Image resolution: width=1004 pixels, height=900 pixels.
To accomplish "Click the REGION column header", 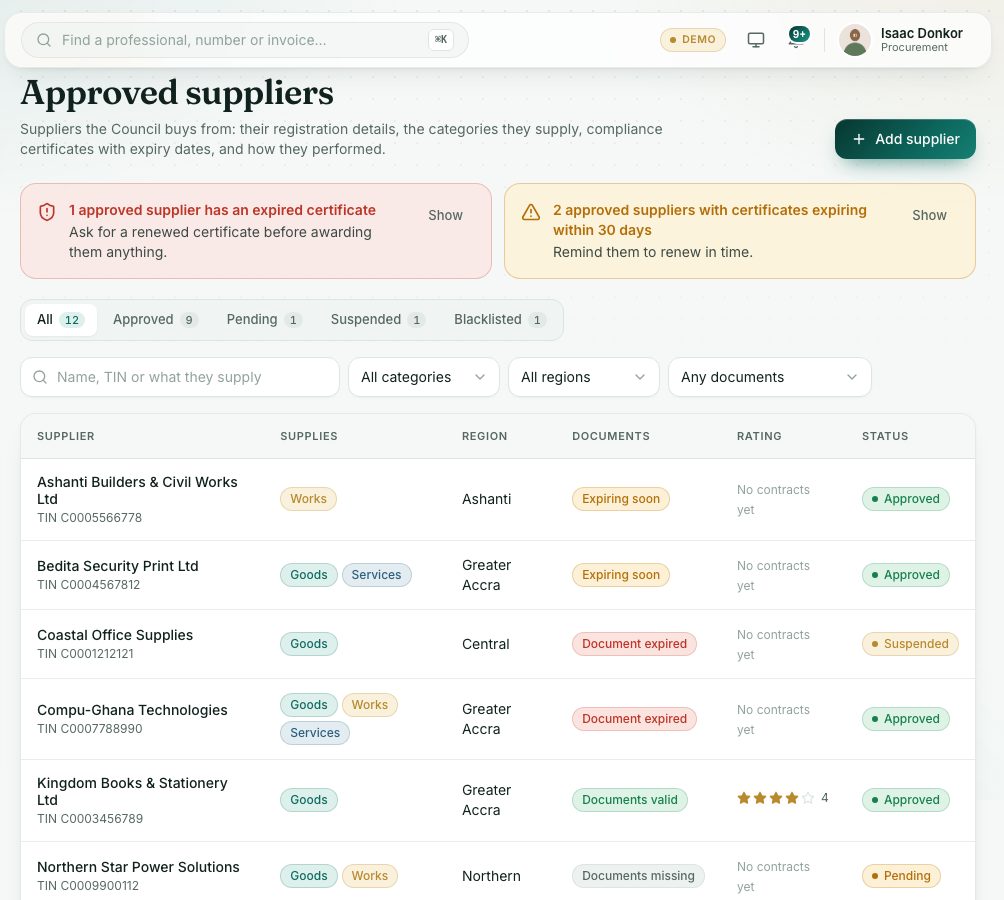I will 485,436.
